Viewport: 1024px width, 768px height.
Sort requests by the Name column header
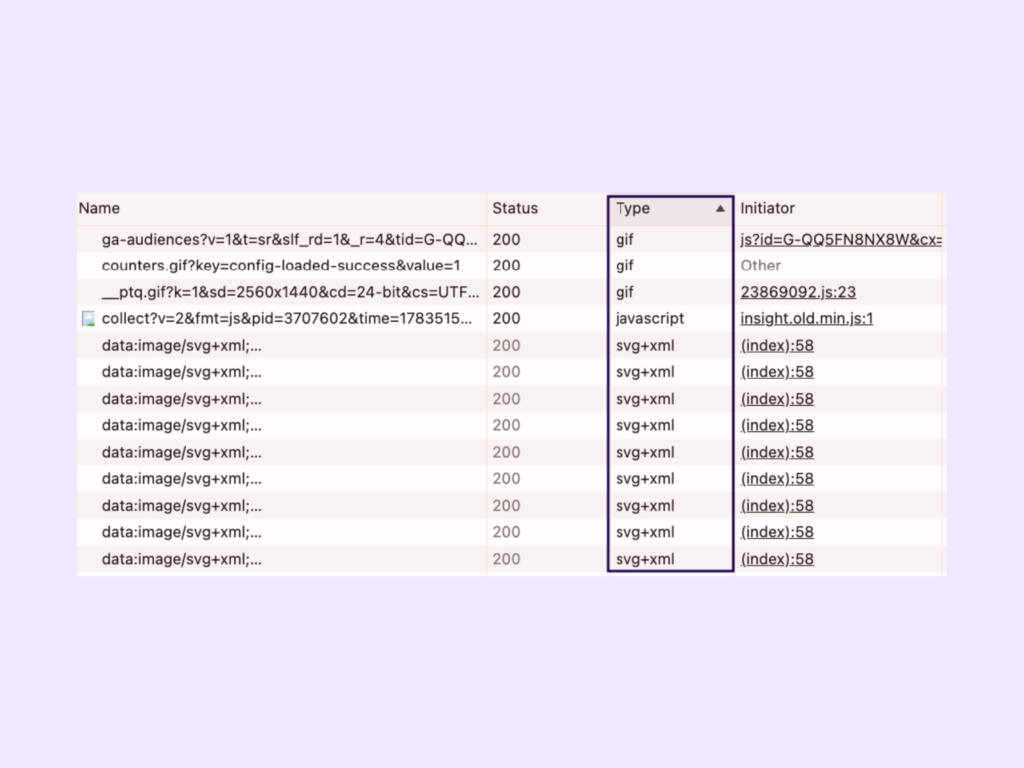[x=99, y=208]
